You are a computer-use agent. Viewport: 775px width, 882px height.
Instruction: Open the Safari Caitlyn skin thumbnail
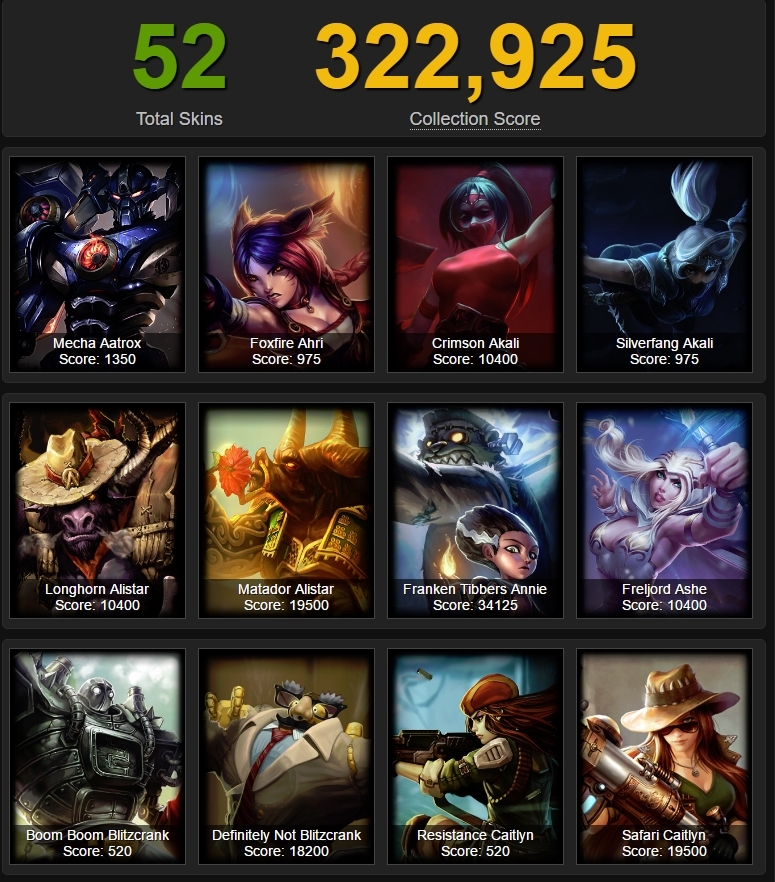(664, 756)
